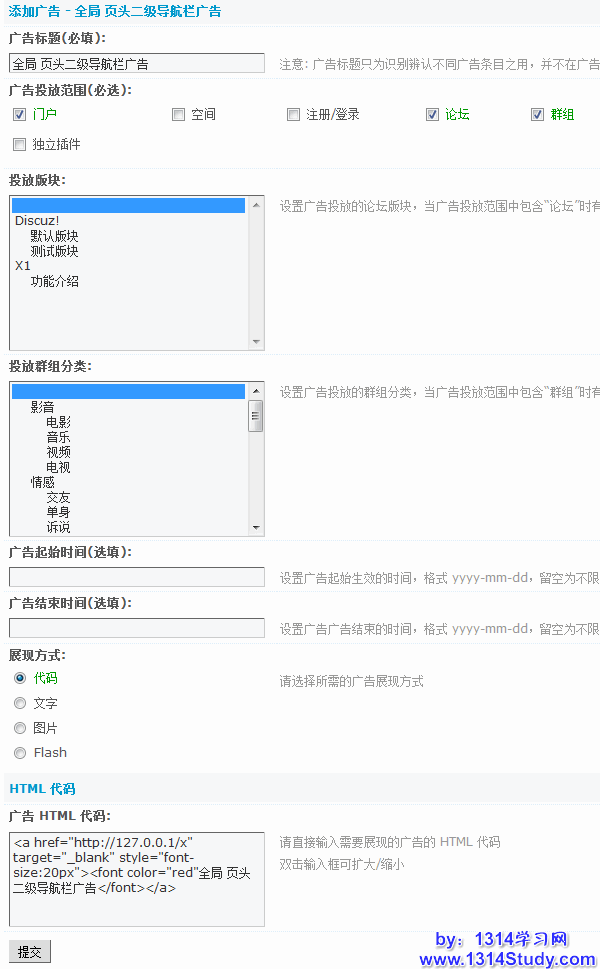Enable the 注册/登录 checkbox

tap(294, 114)
